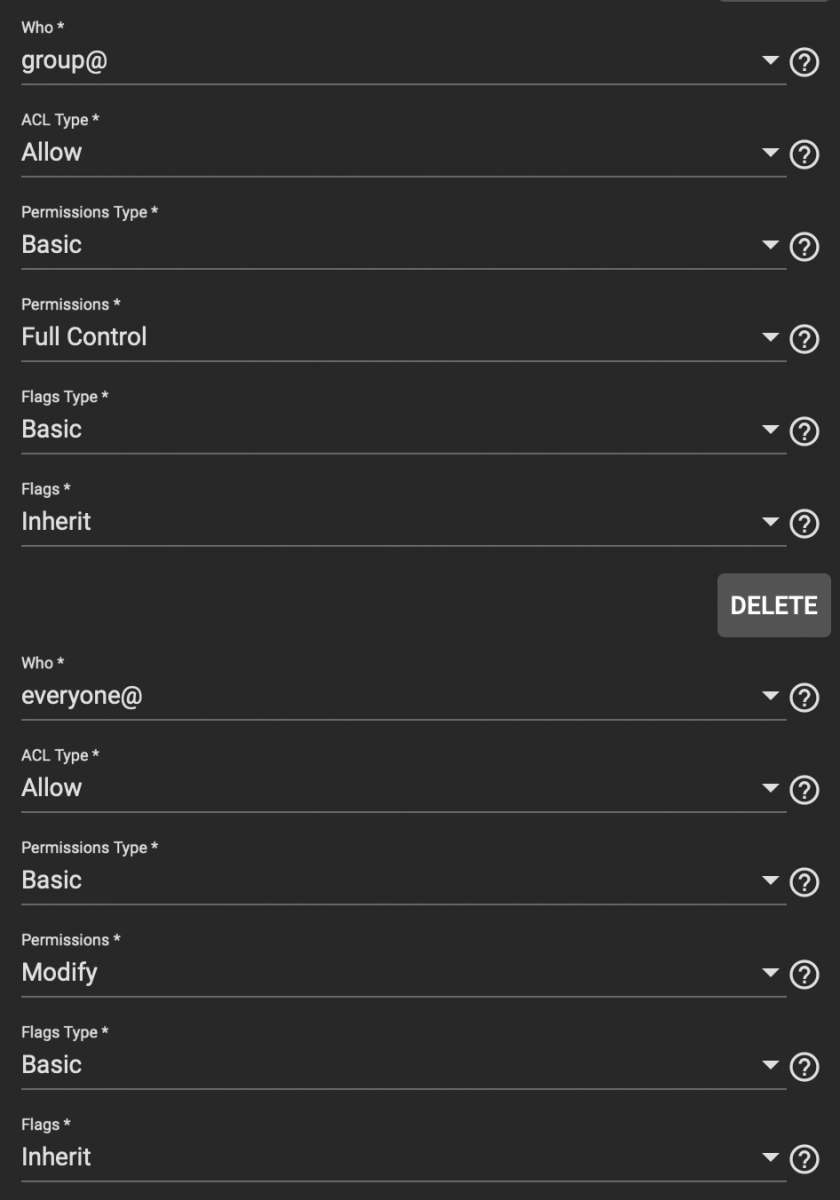Click the DELETE button
840x1200 pixels.
point(774,605)
